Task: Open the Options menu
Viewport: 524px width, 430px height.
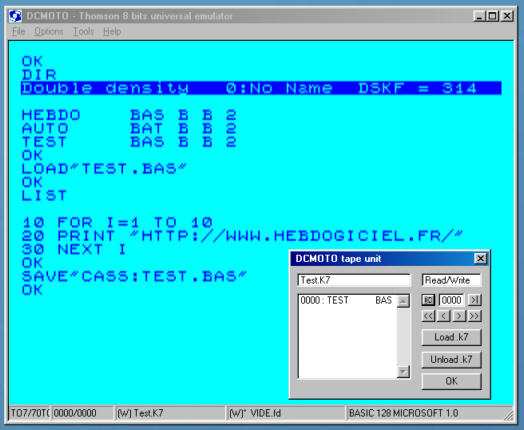Action: [x=49, y=32]
